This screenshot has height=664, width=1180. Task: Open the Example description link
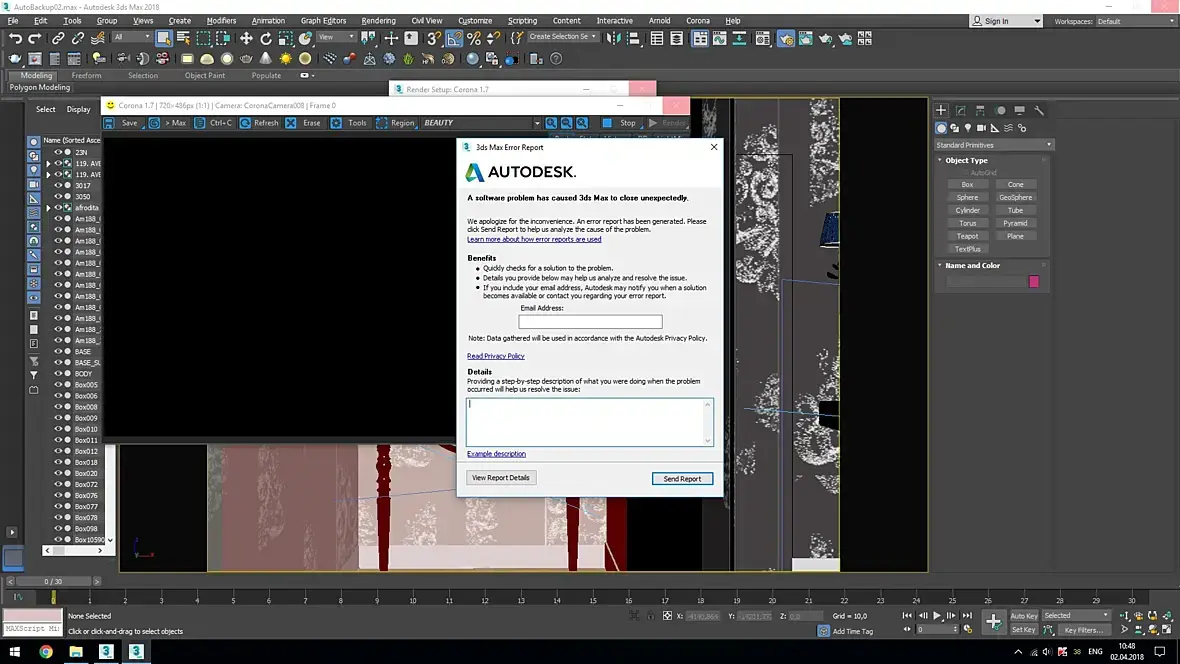click(496, 454)
